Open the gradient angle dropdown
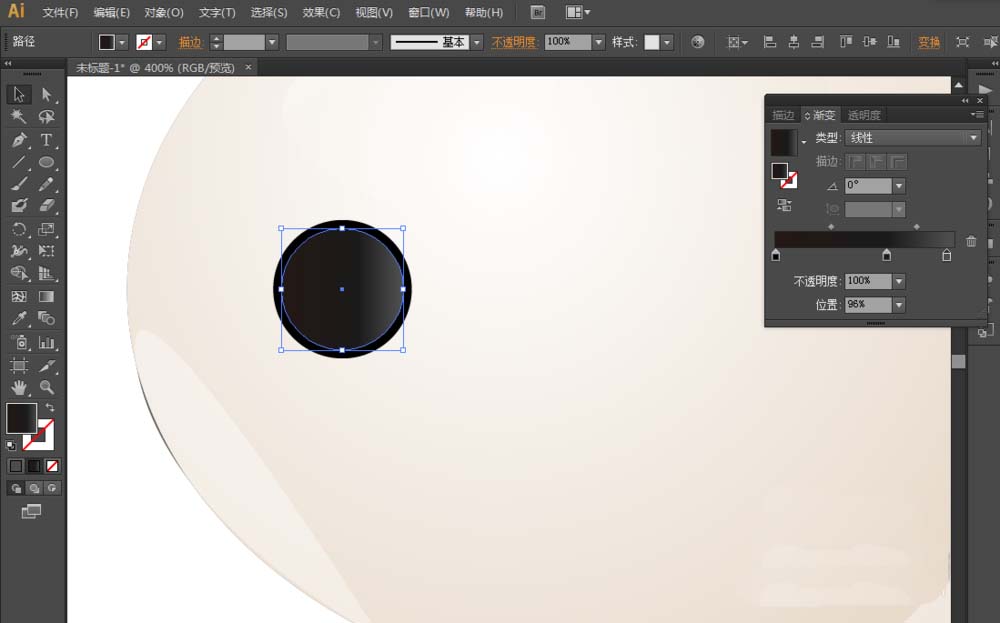This screenshot has height=623, width=1000. (x=899, y=186)
